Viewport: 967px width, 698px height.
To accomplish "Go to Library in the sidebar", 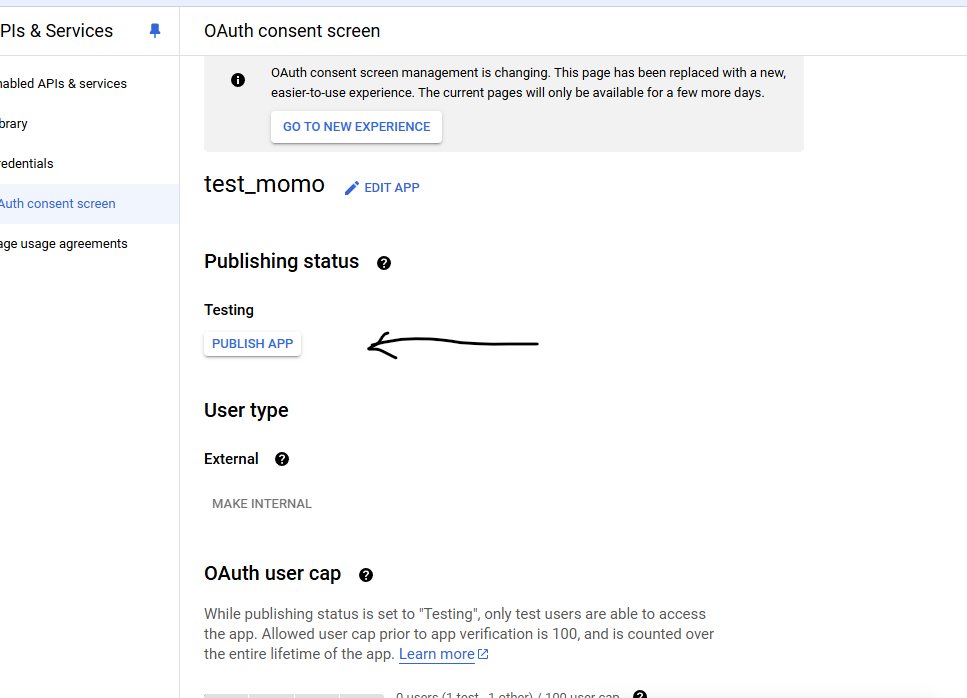I will [14, 124].
